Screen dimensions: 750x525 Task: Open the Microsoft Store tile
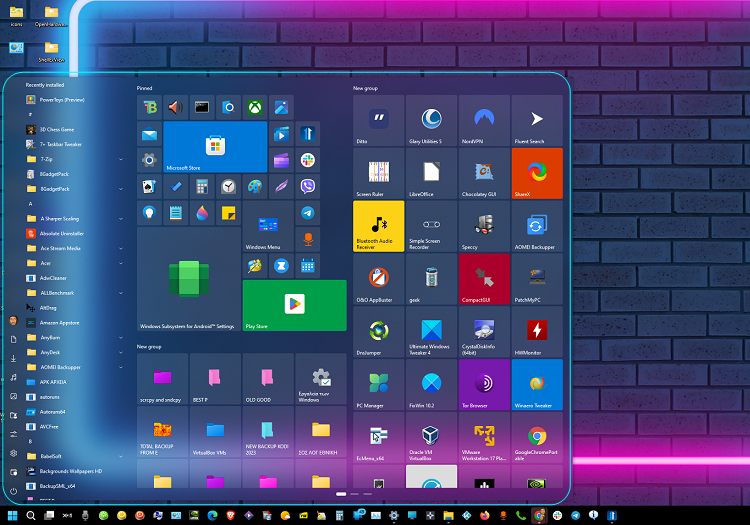(215, 147)
